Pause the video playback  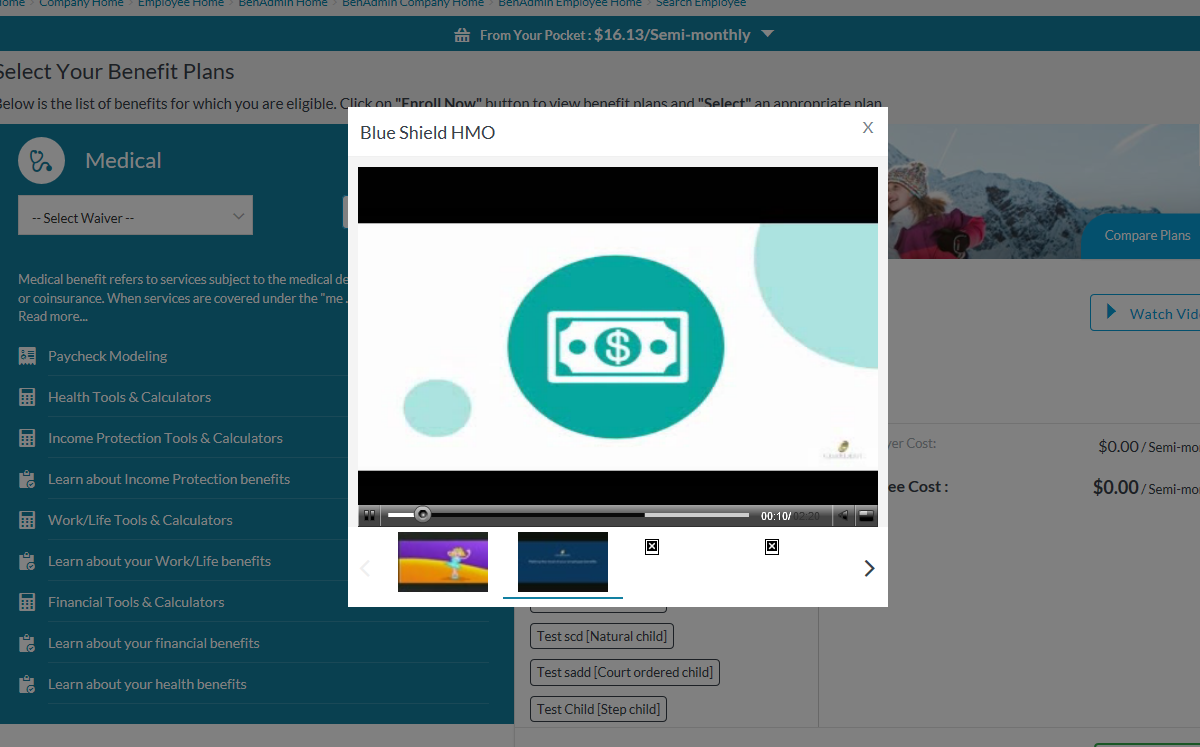(369, 516)
